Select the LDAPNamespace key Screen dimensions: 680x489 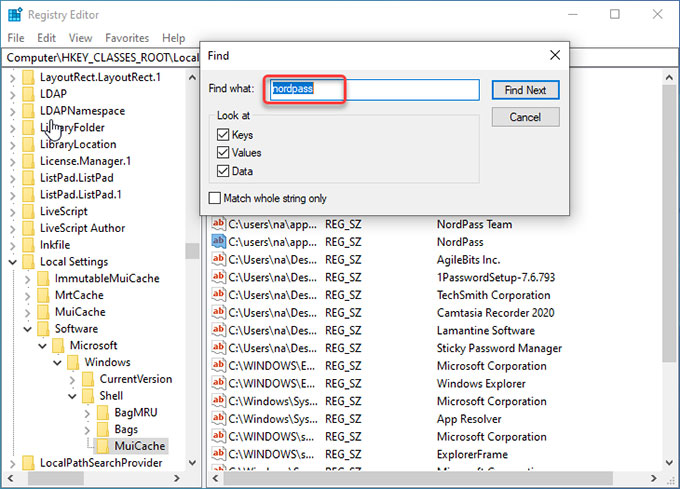(x=82, y=111)
